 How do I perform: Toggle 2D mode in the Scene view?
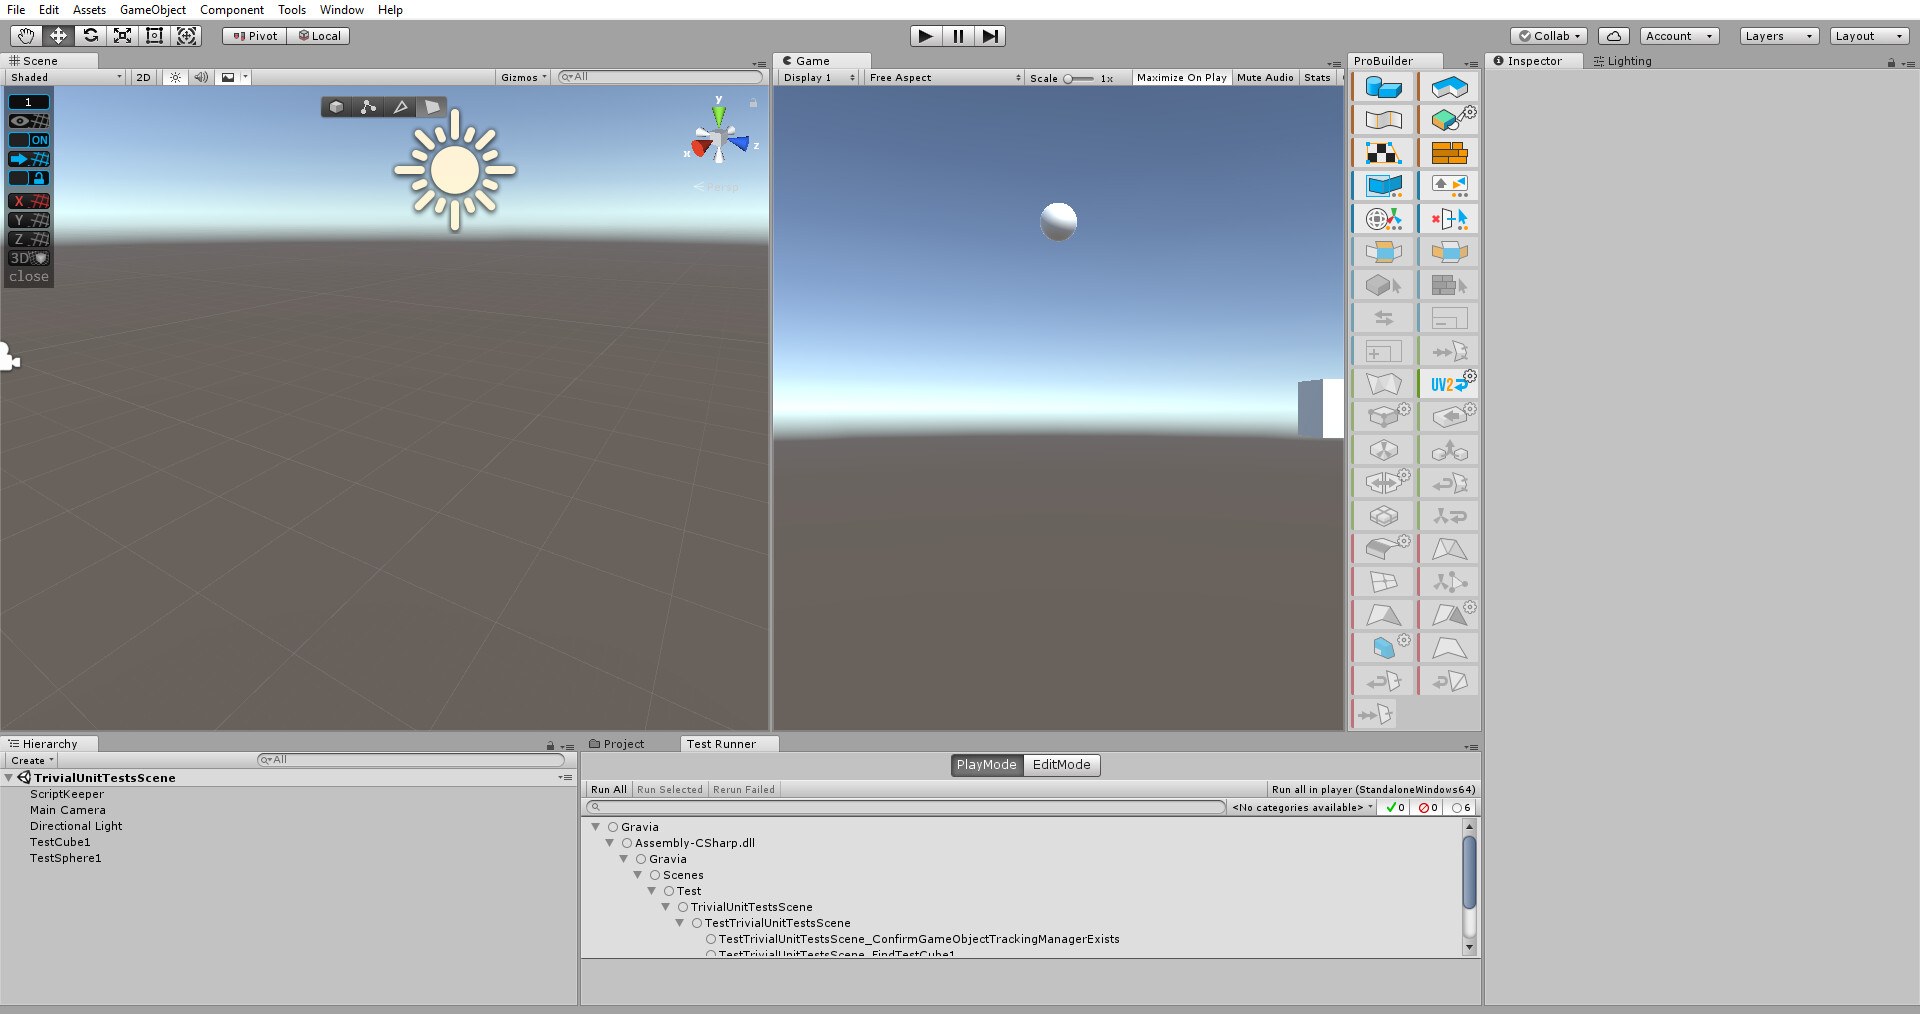tap(143, 77)
